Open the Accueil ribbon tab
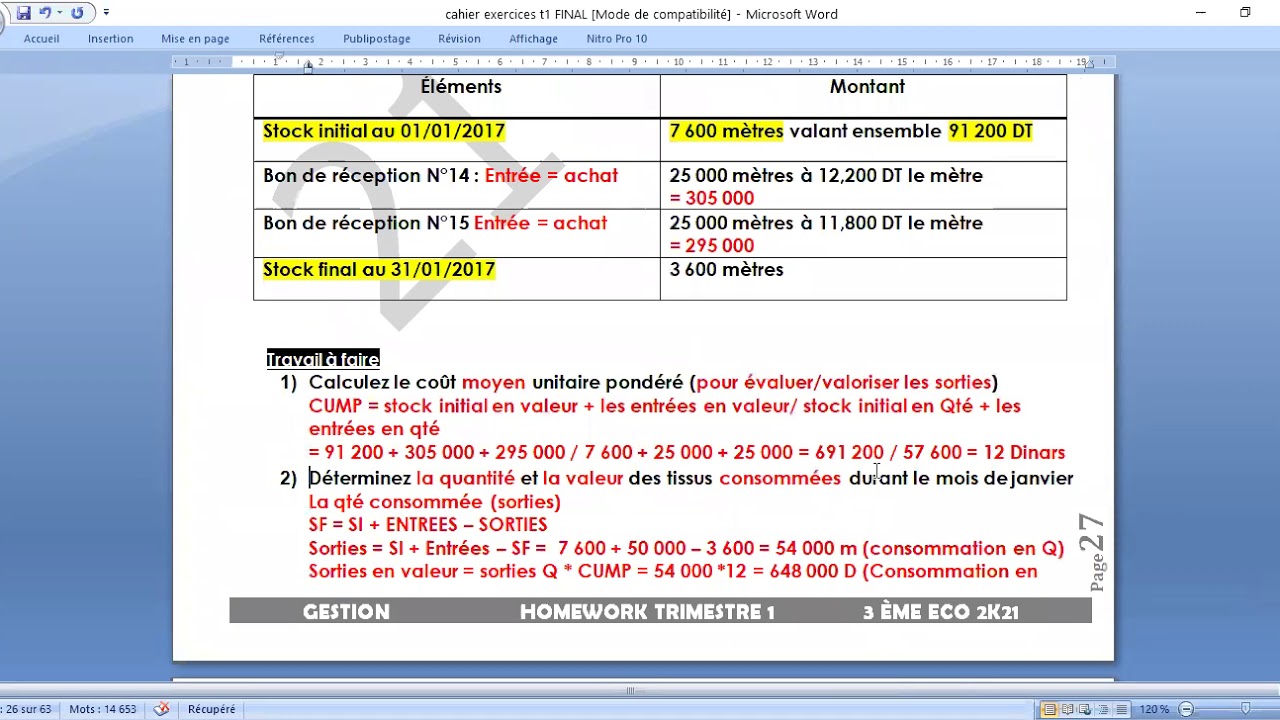1280x720 pixels. pos(41,39)
